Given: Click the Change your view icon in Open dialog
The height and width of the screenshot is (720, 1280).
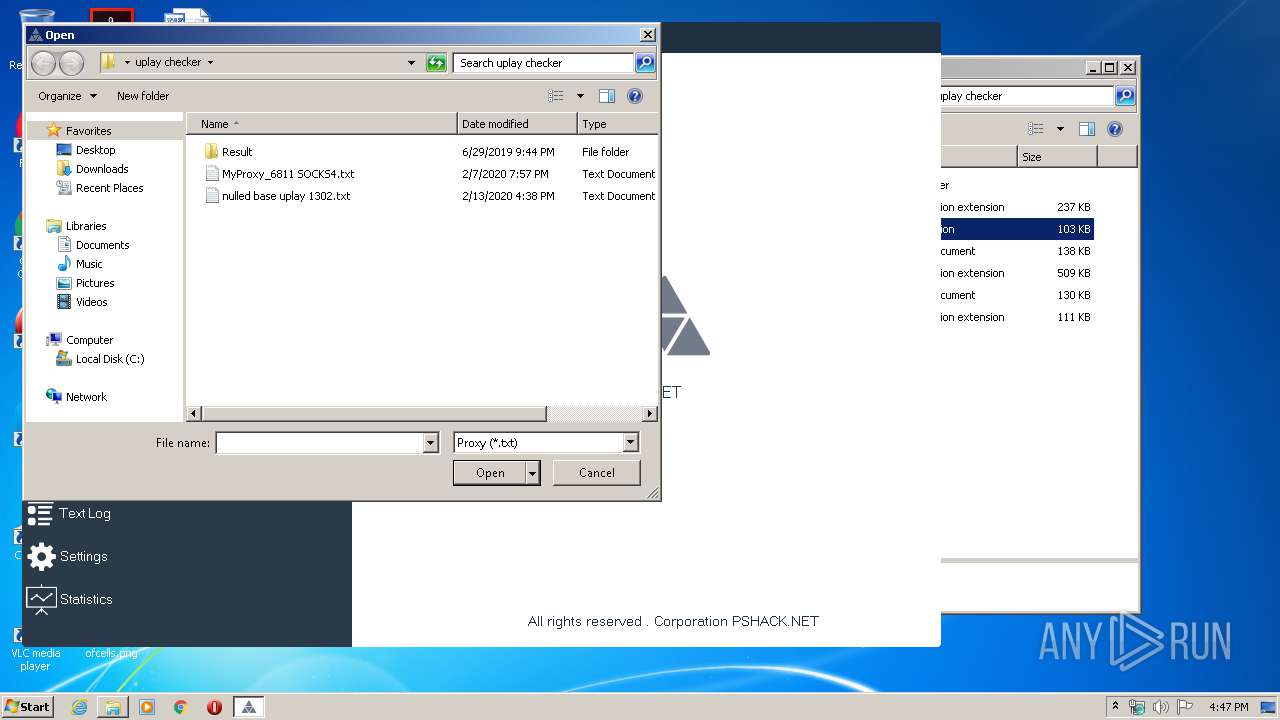Looking at the screenshot, I should click(556, 96).
